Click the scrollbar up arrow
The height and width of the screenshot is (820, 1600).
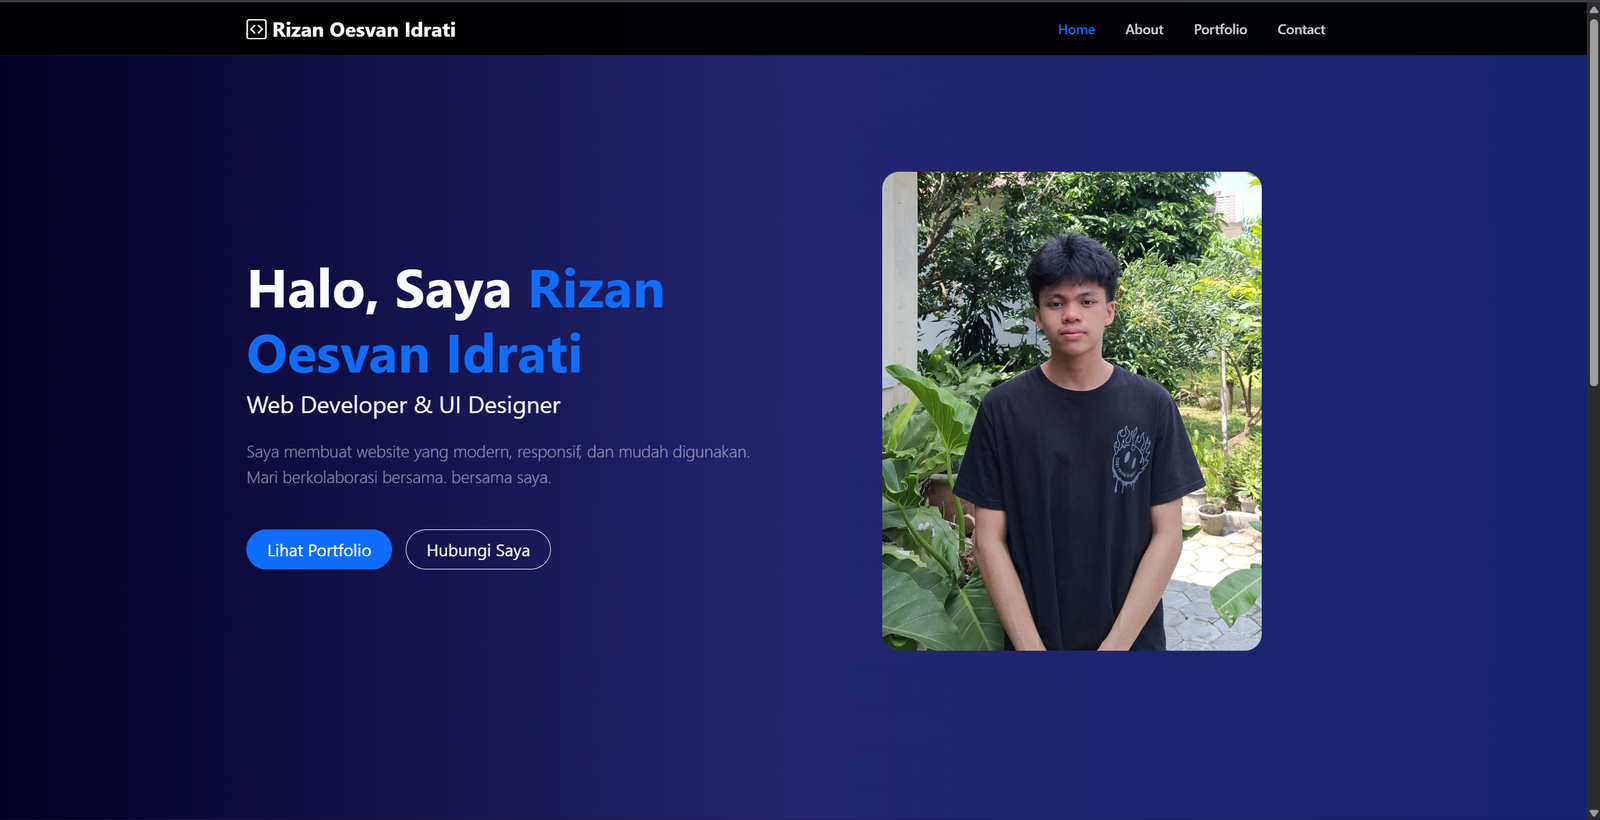click(x=1593, y=9)
